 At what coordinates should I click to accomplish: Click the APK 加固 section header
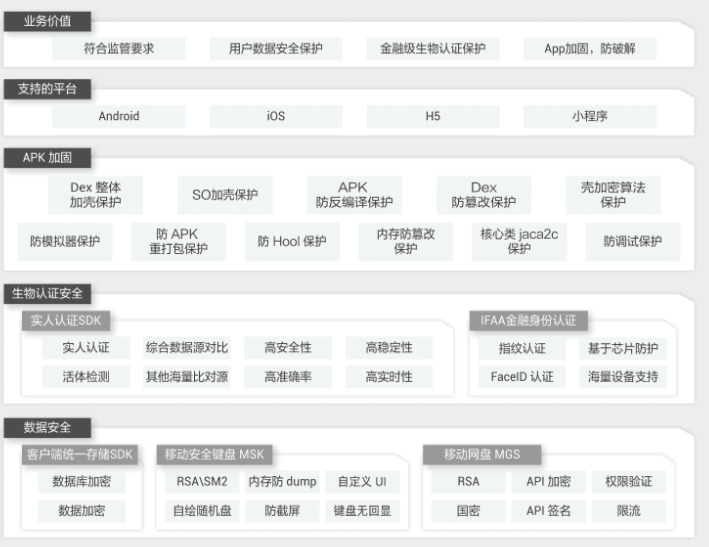pos(47,158)
